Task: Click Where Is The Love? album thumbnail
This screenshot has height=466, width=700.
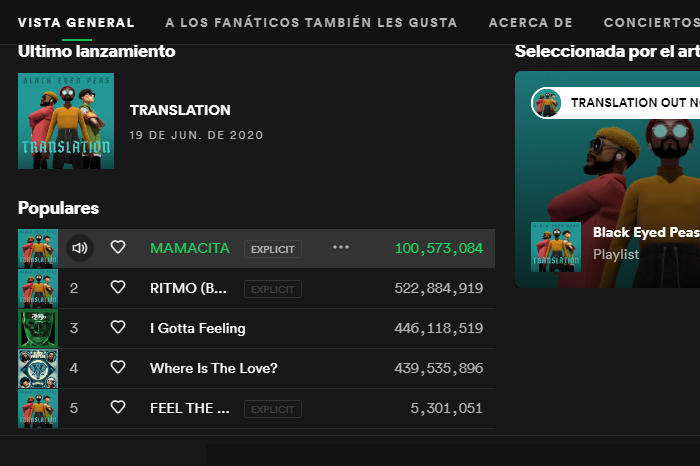Action: 38,368
